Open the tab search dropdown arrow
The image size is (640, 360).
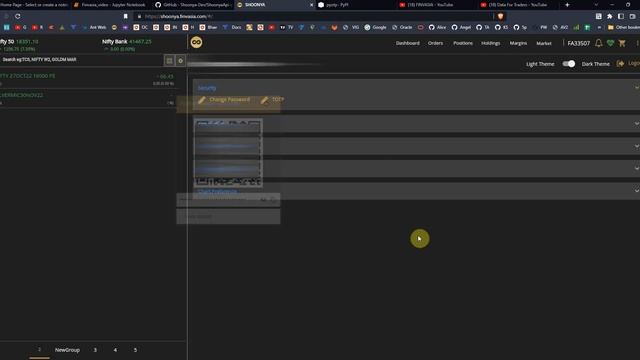click(596, 5)
